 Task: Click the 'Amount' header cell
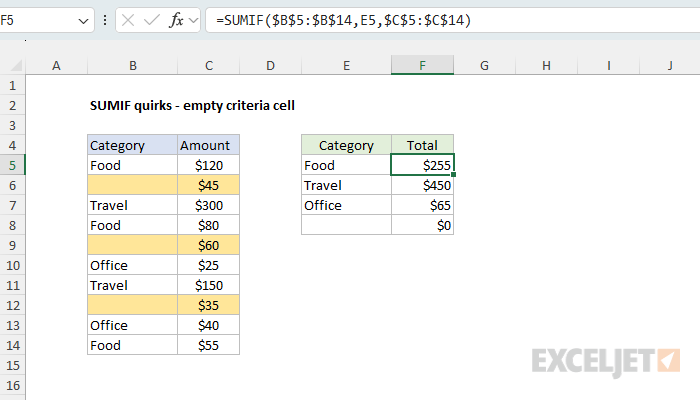coord(208,145)
